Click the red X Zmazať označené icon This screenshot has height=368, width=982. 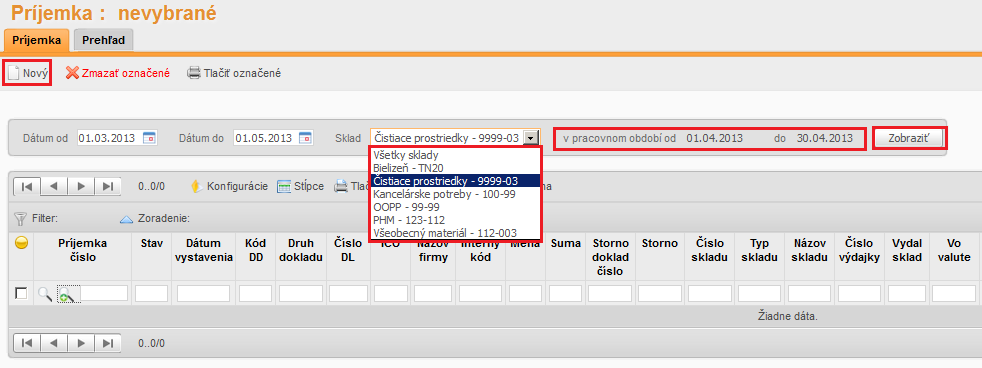tap(72, 73)
